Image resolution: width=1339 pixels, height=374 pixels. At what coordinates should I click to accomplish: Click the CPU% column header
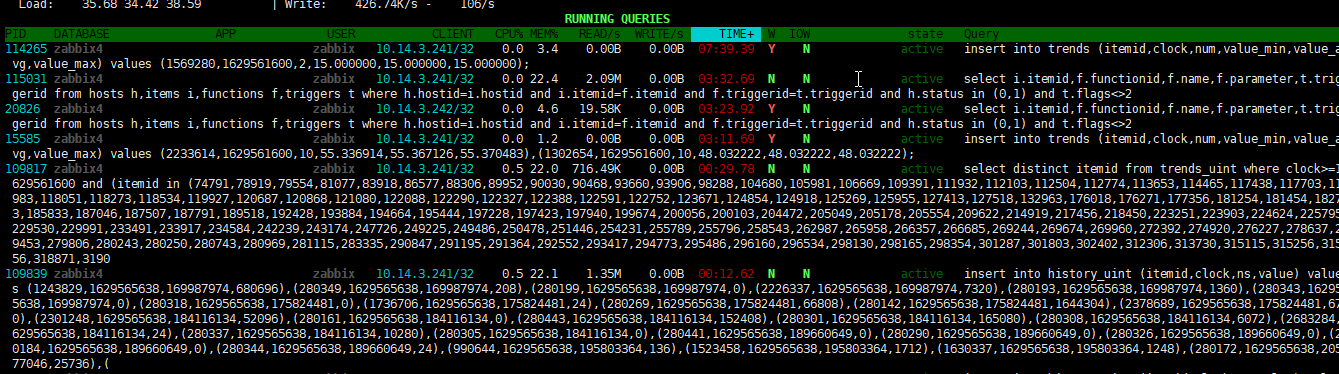pyautogui.click(x=509, y=34)
